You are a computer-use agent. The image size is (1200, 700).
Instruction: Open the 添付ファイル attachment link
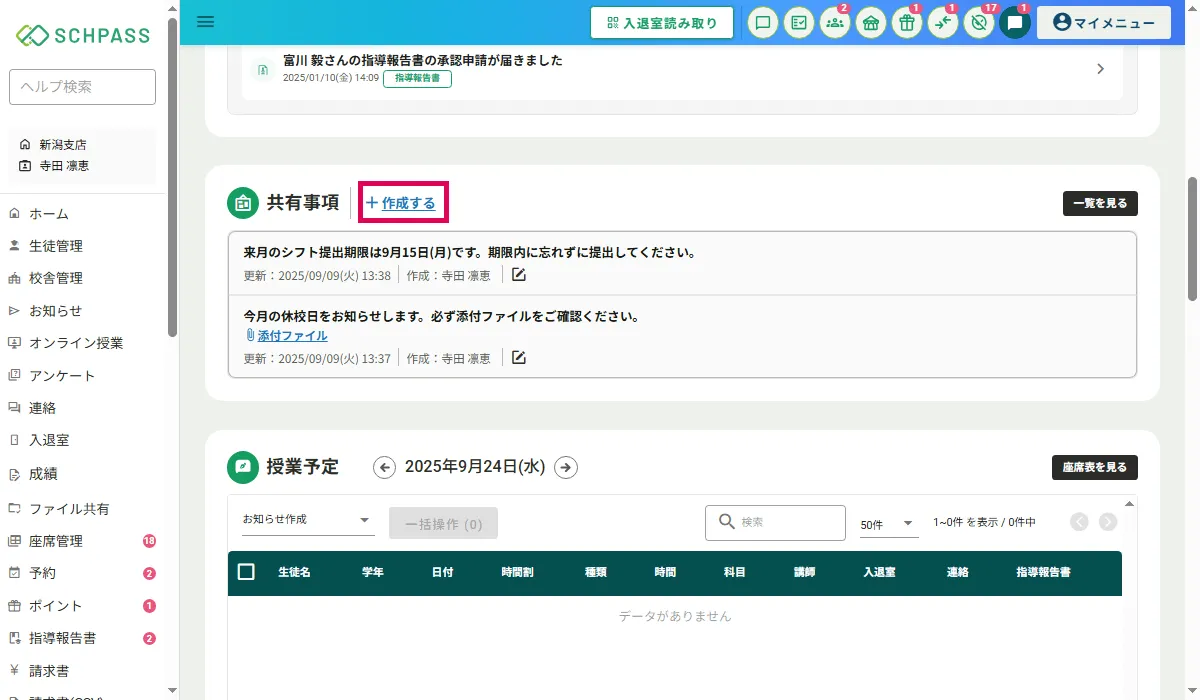tap(292, 336)
